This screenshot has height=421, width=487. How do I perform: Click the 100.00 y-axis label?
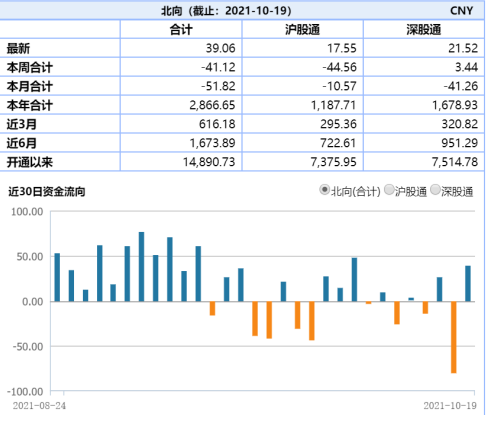[27, 212]
